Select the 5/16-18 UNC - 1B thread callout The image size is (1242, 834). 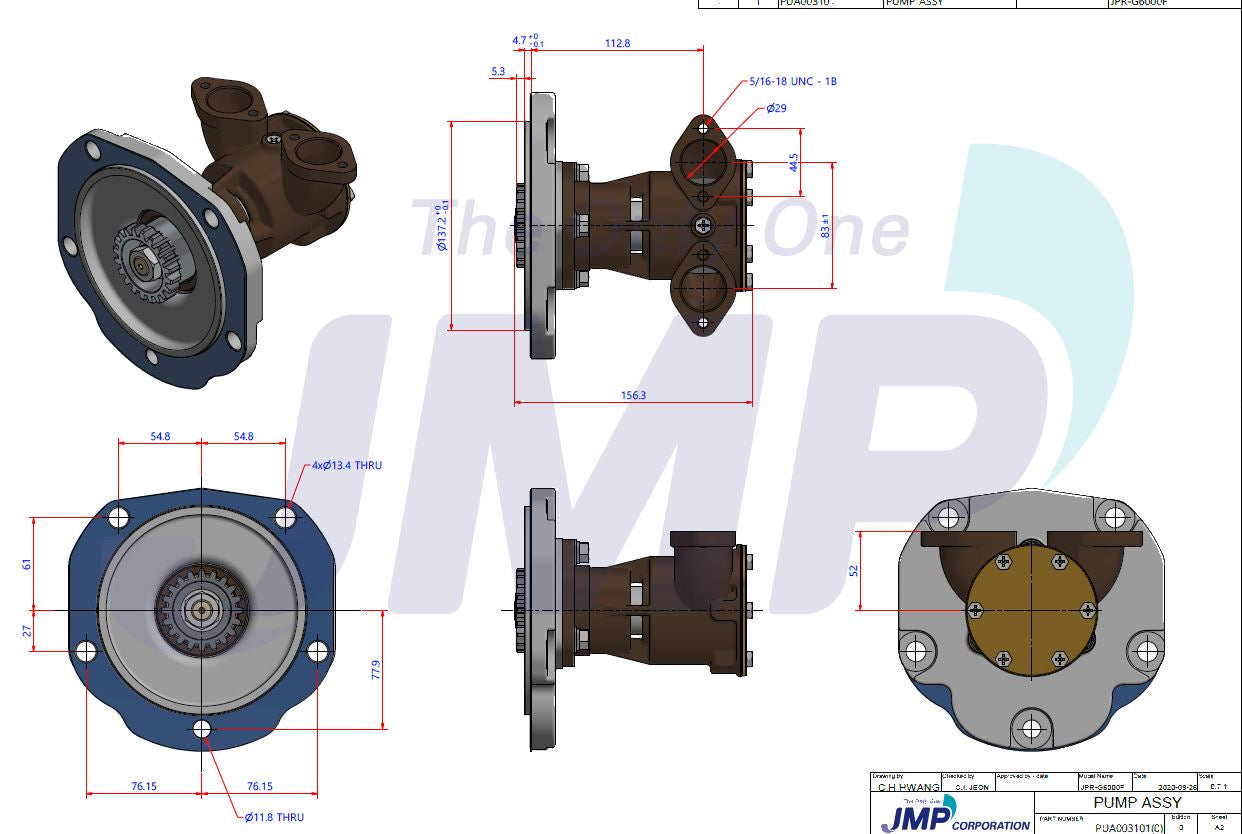[793, 81]
